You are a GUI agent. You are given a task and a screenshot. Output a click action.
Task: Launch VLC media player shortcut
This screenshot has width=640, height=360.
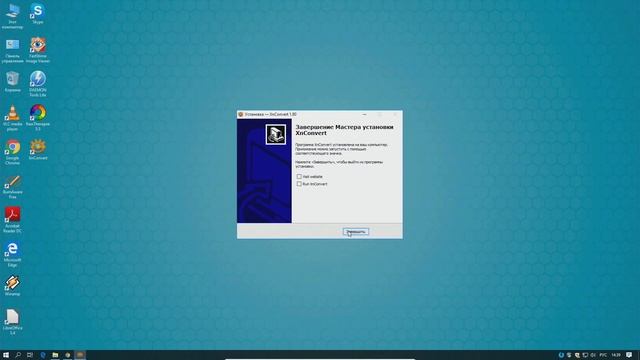click(12, 118)
